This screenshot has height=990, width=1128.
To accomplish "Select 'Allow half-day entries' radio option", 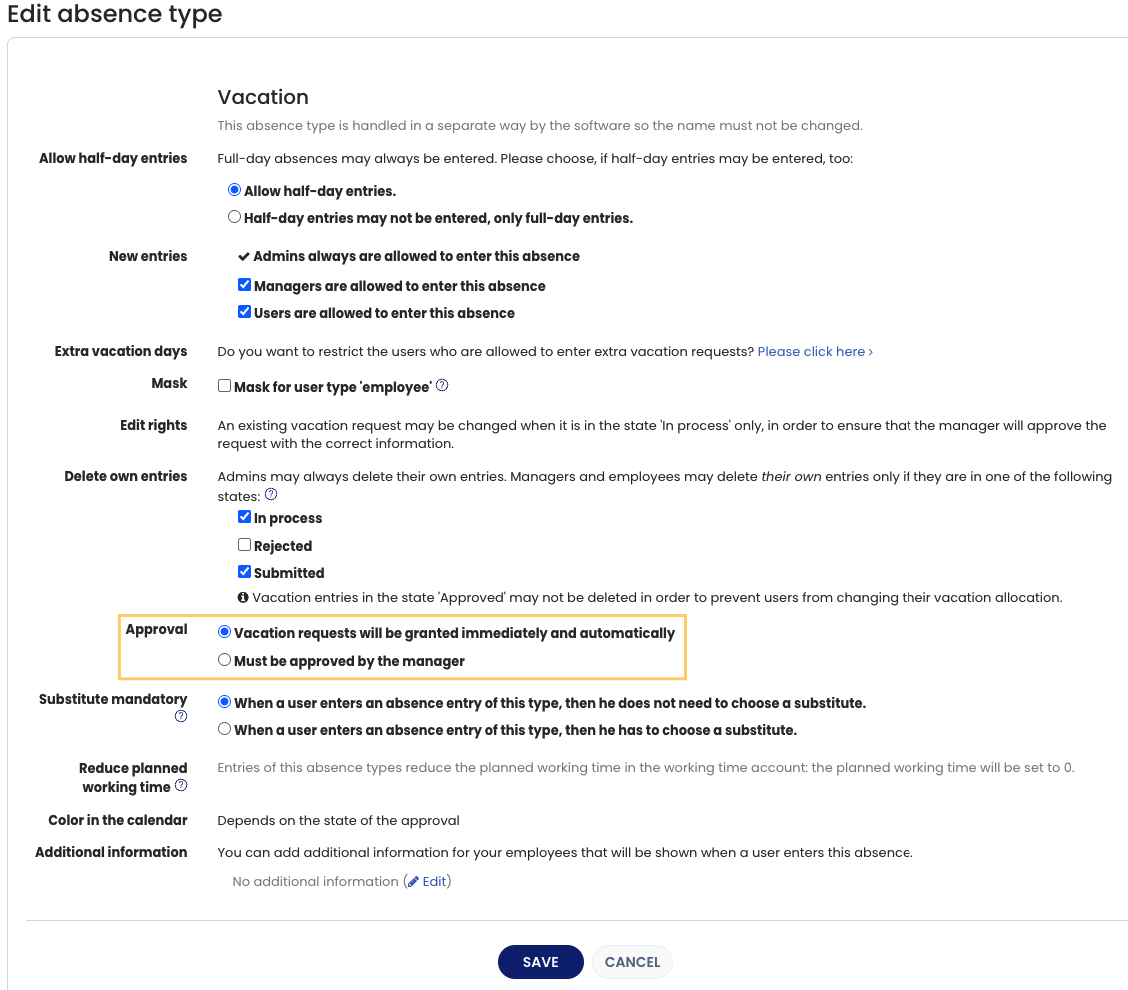I will 234,190.
